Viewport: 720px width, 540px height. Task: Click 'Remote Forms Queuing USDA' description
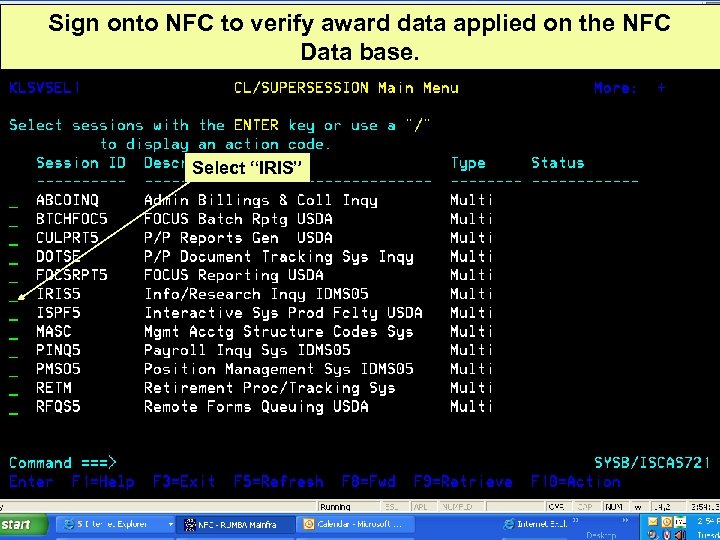pyautogui.click(x=256, y=407)
